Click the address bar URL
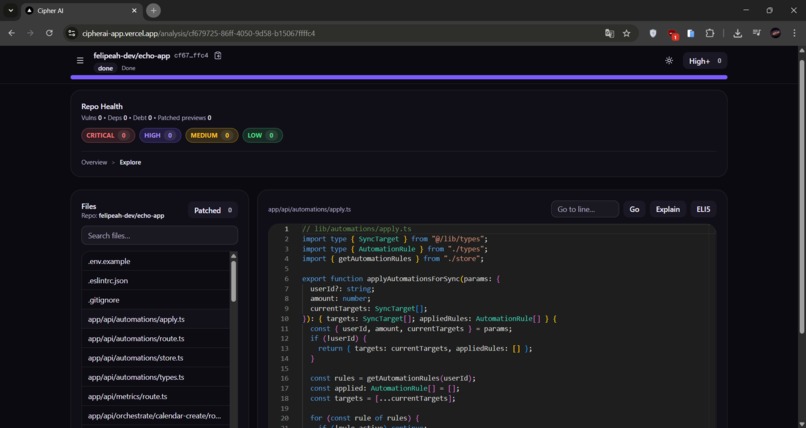The width and height of the screenshot is (806, 428). tap(198, 33)
